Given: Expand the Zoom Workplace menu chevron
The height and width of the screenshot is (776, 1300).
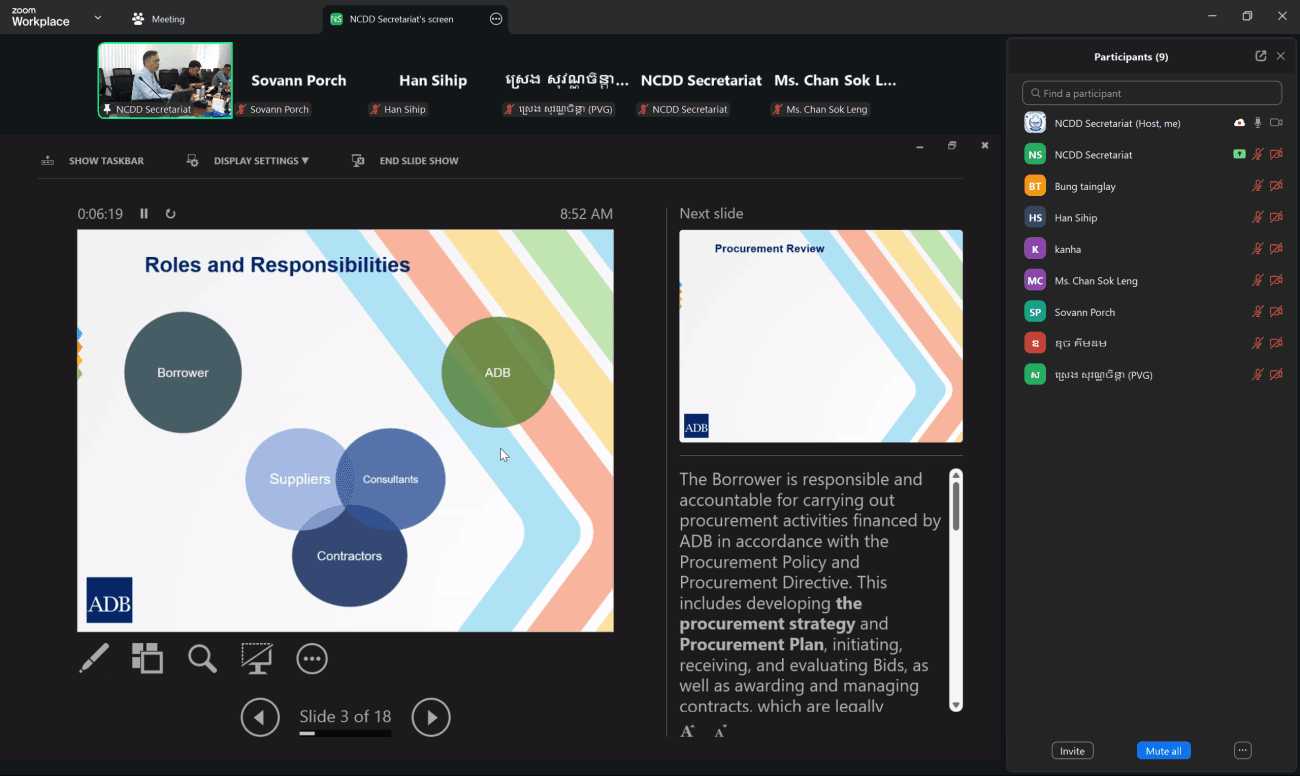Looking at the screenshot, I should click(x=97, y=18).
